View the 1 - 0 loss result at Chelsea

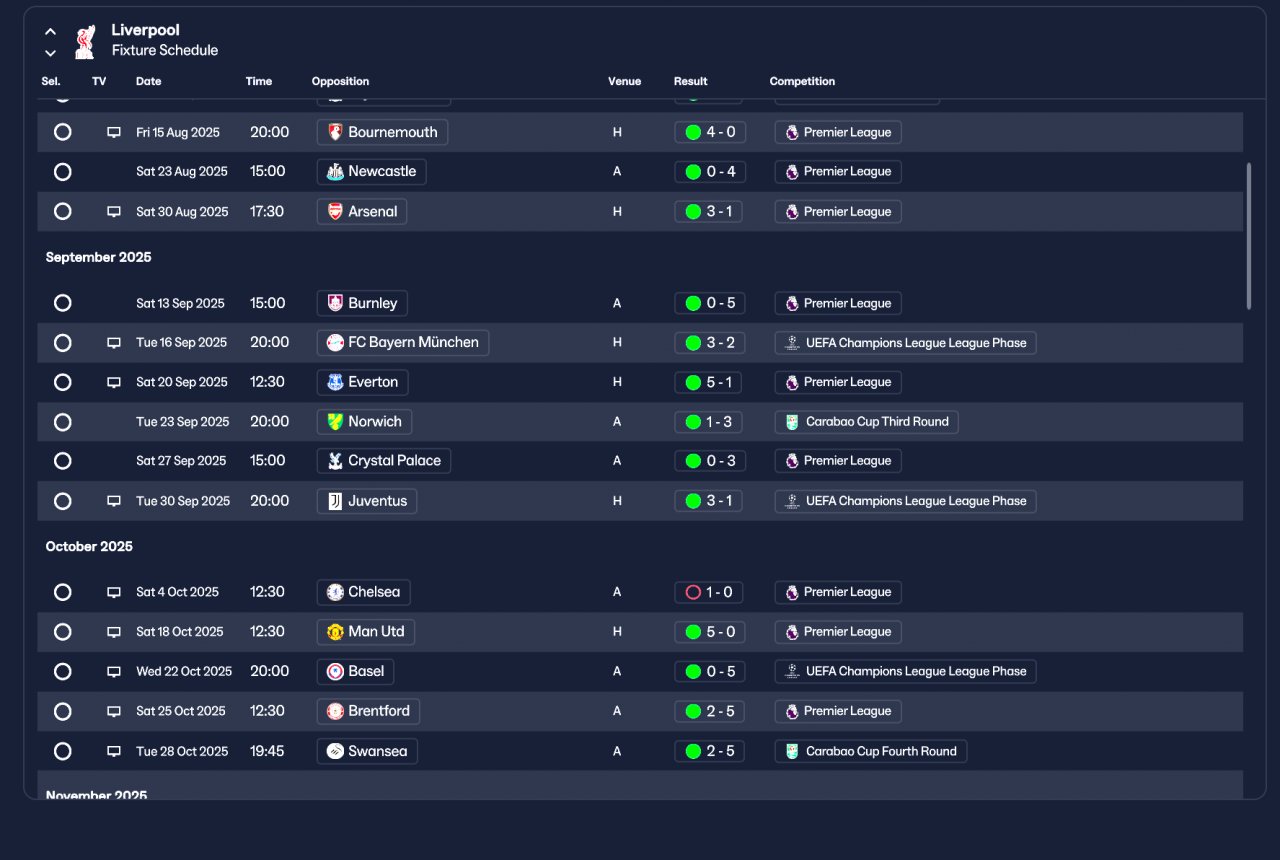(709, 592)
